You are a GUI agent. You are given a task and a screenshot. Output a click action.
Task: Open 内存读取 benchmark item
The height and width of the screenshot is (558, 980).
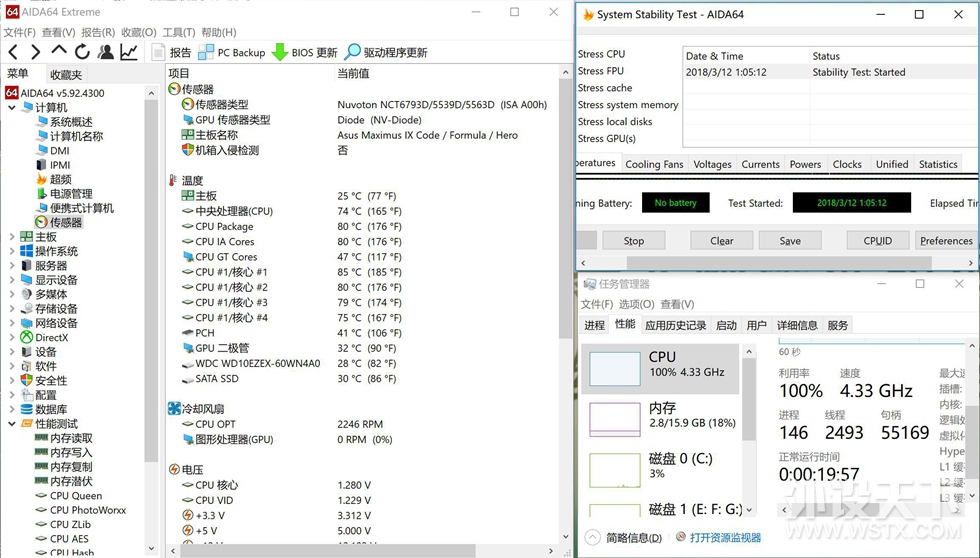click(64, 438)
